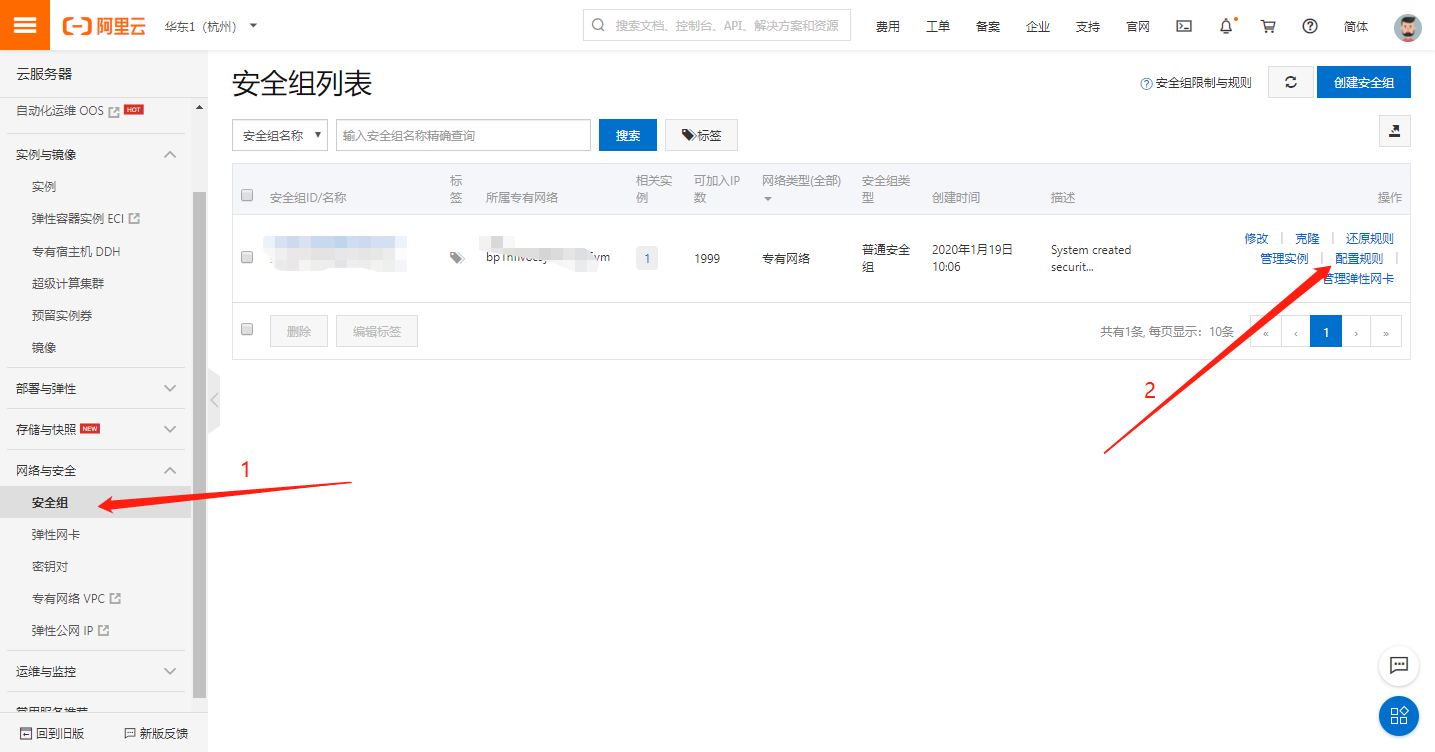The height and width of the screenshot is (752, 1435).
Task: Click the 创建安全组 button
Action: tap(1363, 82)
